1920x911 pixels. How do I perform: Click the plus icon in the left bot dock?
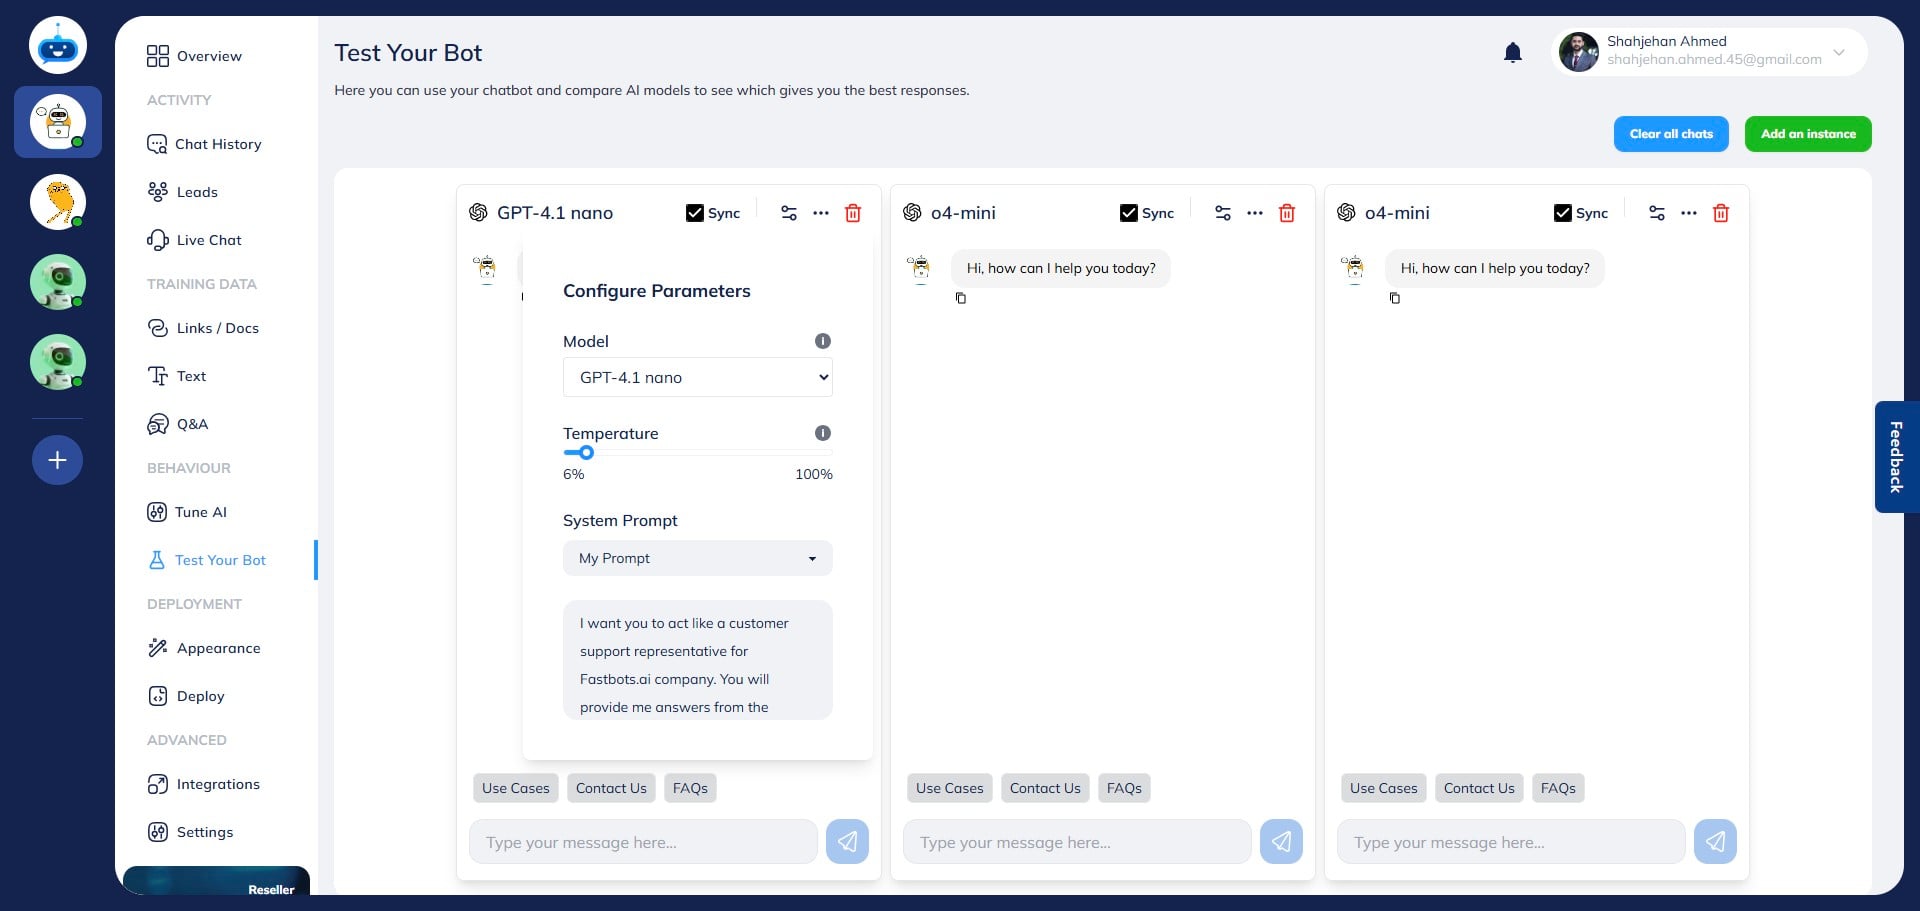pyautogui.click(x=57, y=460)
